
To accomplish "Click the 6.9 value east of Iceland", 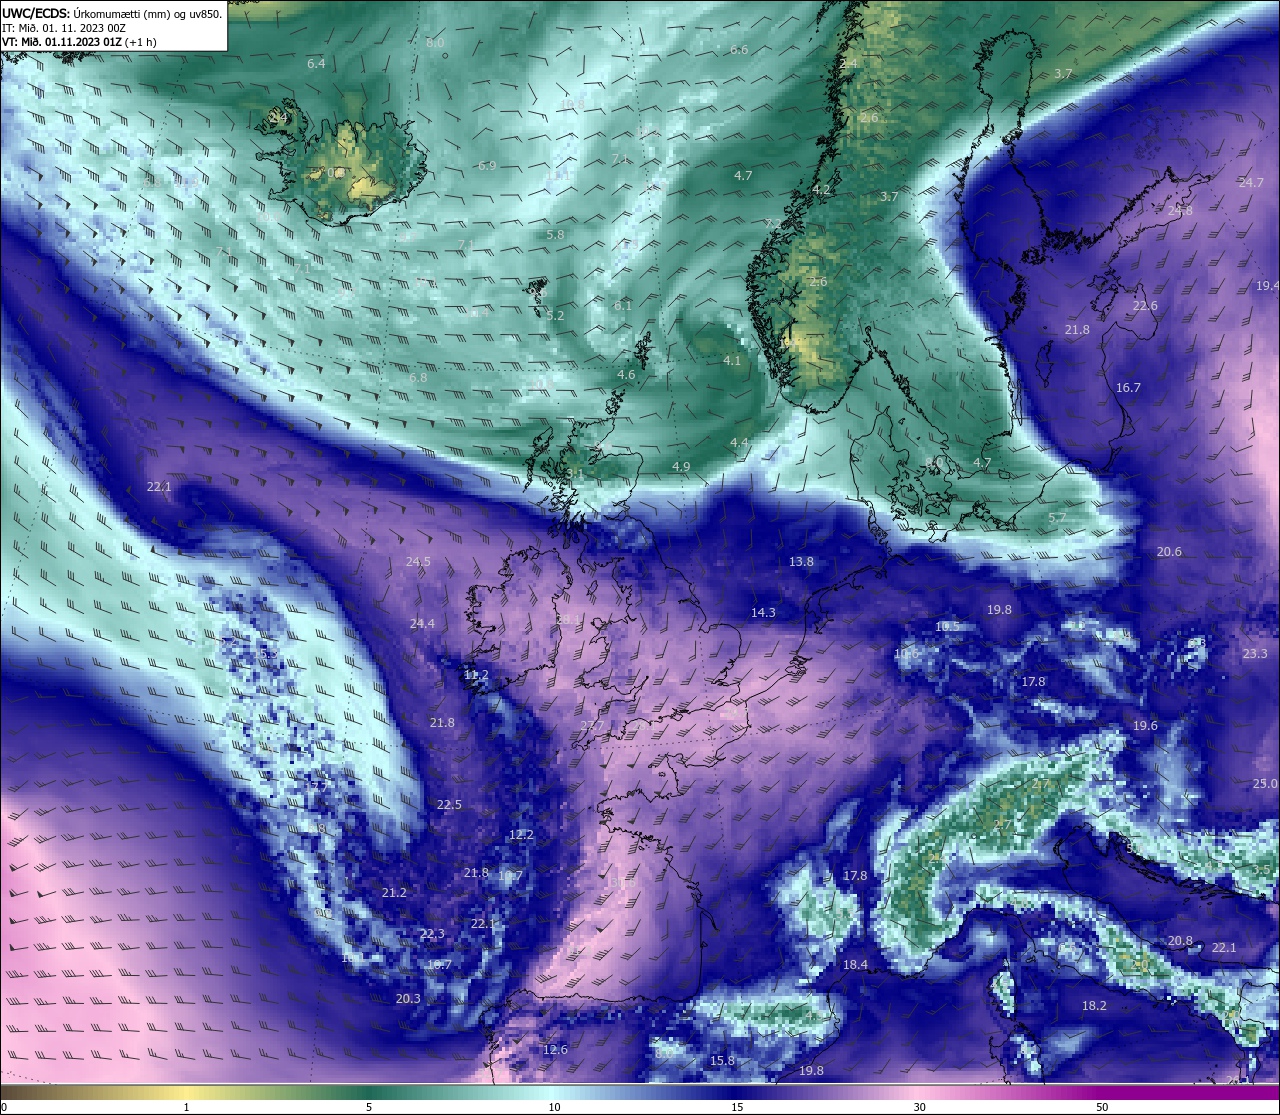I will (487, 165).
